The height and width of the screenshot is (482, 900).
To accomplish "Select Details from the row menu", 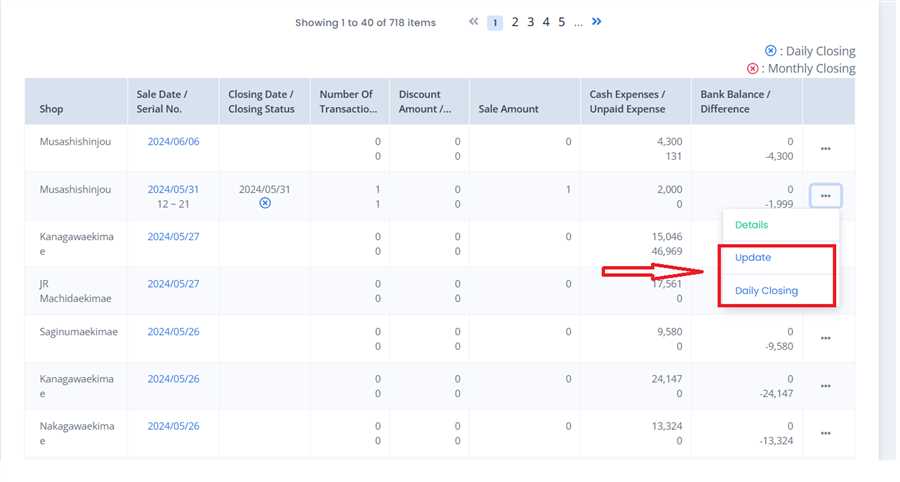I will coord(751,225).
